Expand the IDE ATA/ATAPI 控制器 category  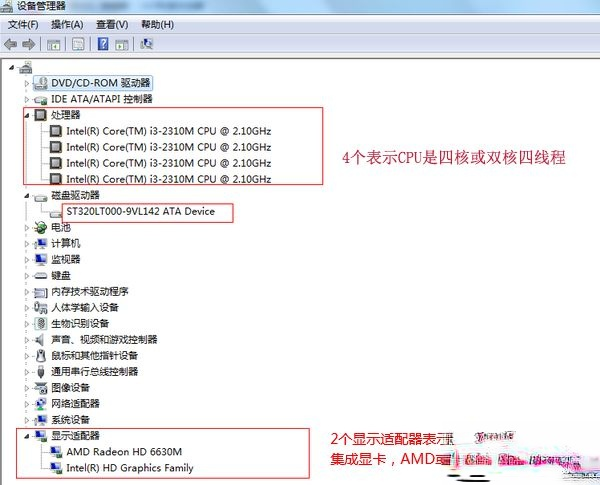point(26,100)
